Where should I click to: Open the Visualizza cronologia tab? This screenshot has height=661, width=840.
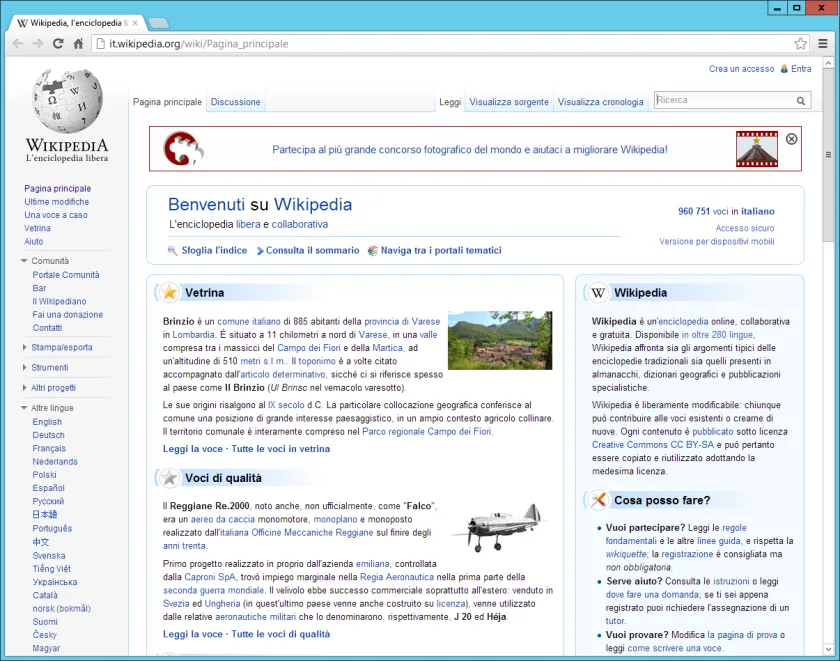coord(601,102)
